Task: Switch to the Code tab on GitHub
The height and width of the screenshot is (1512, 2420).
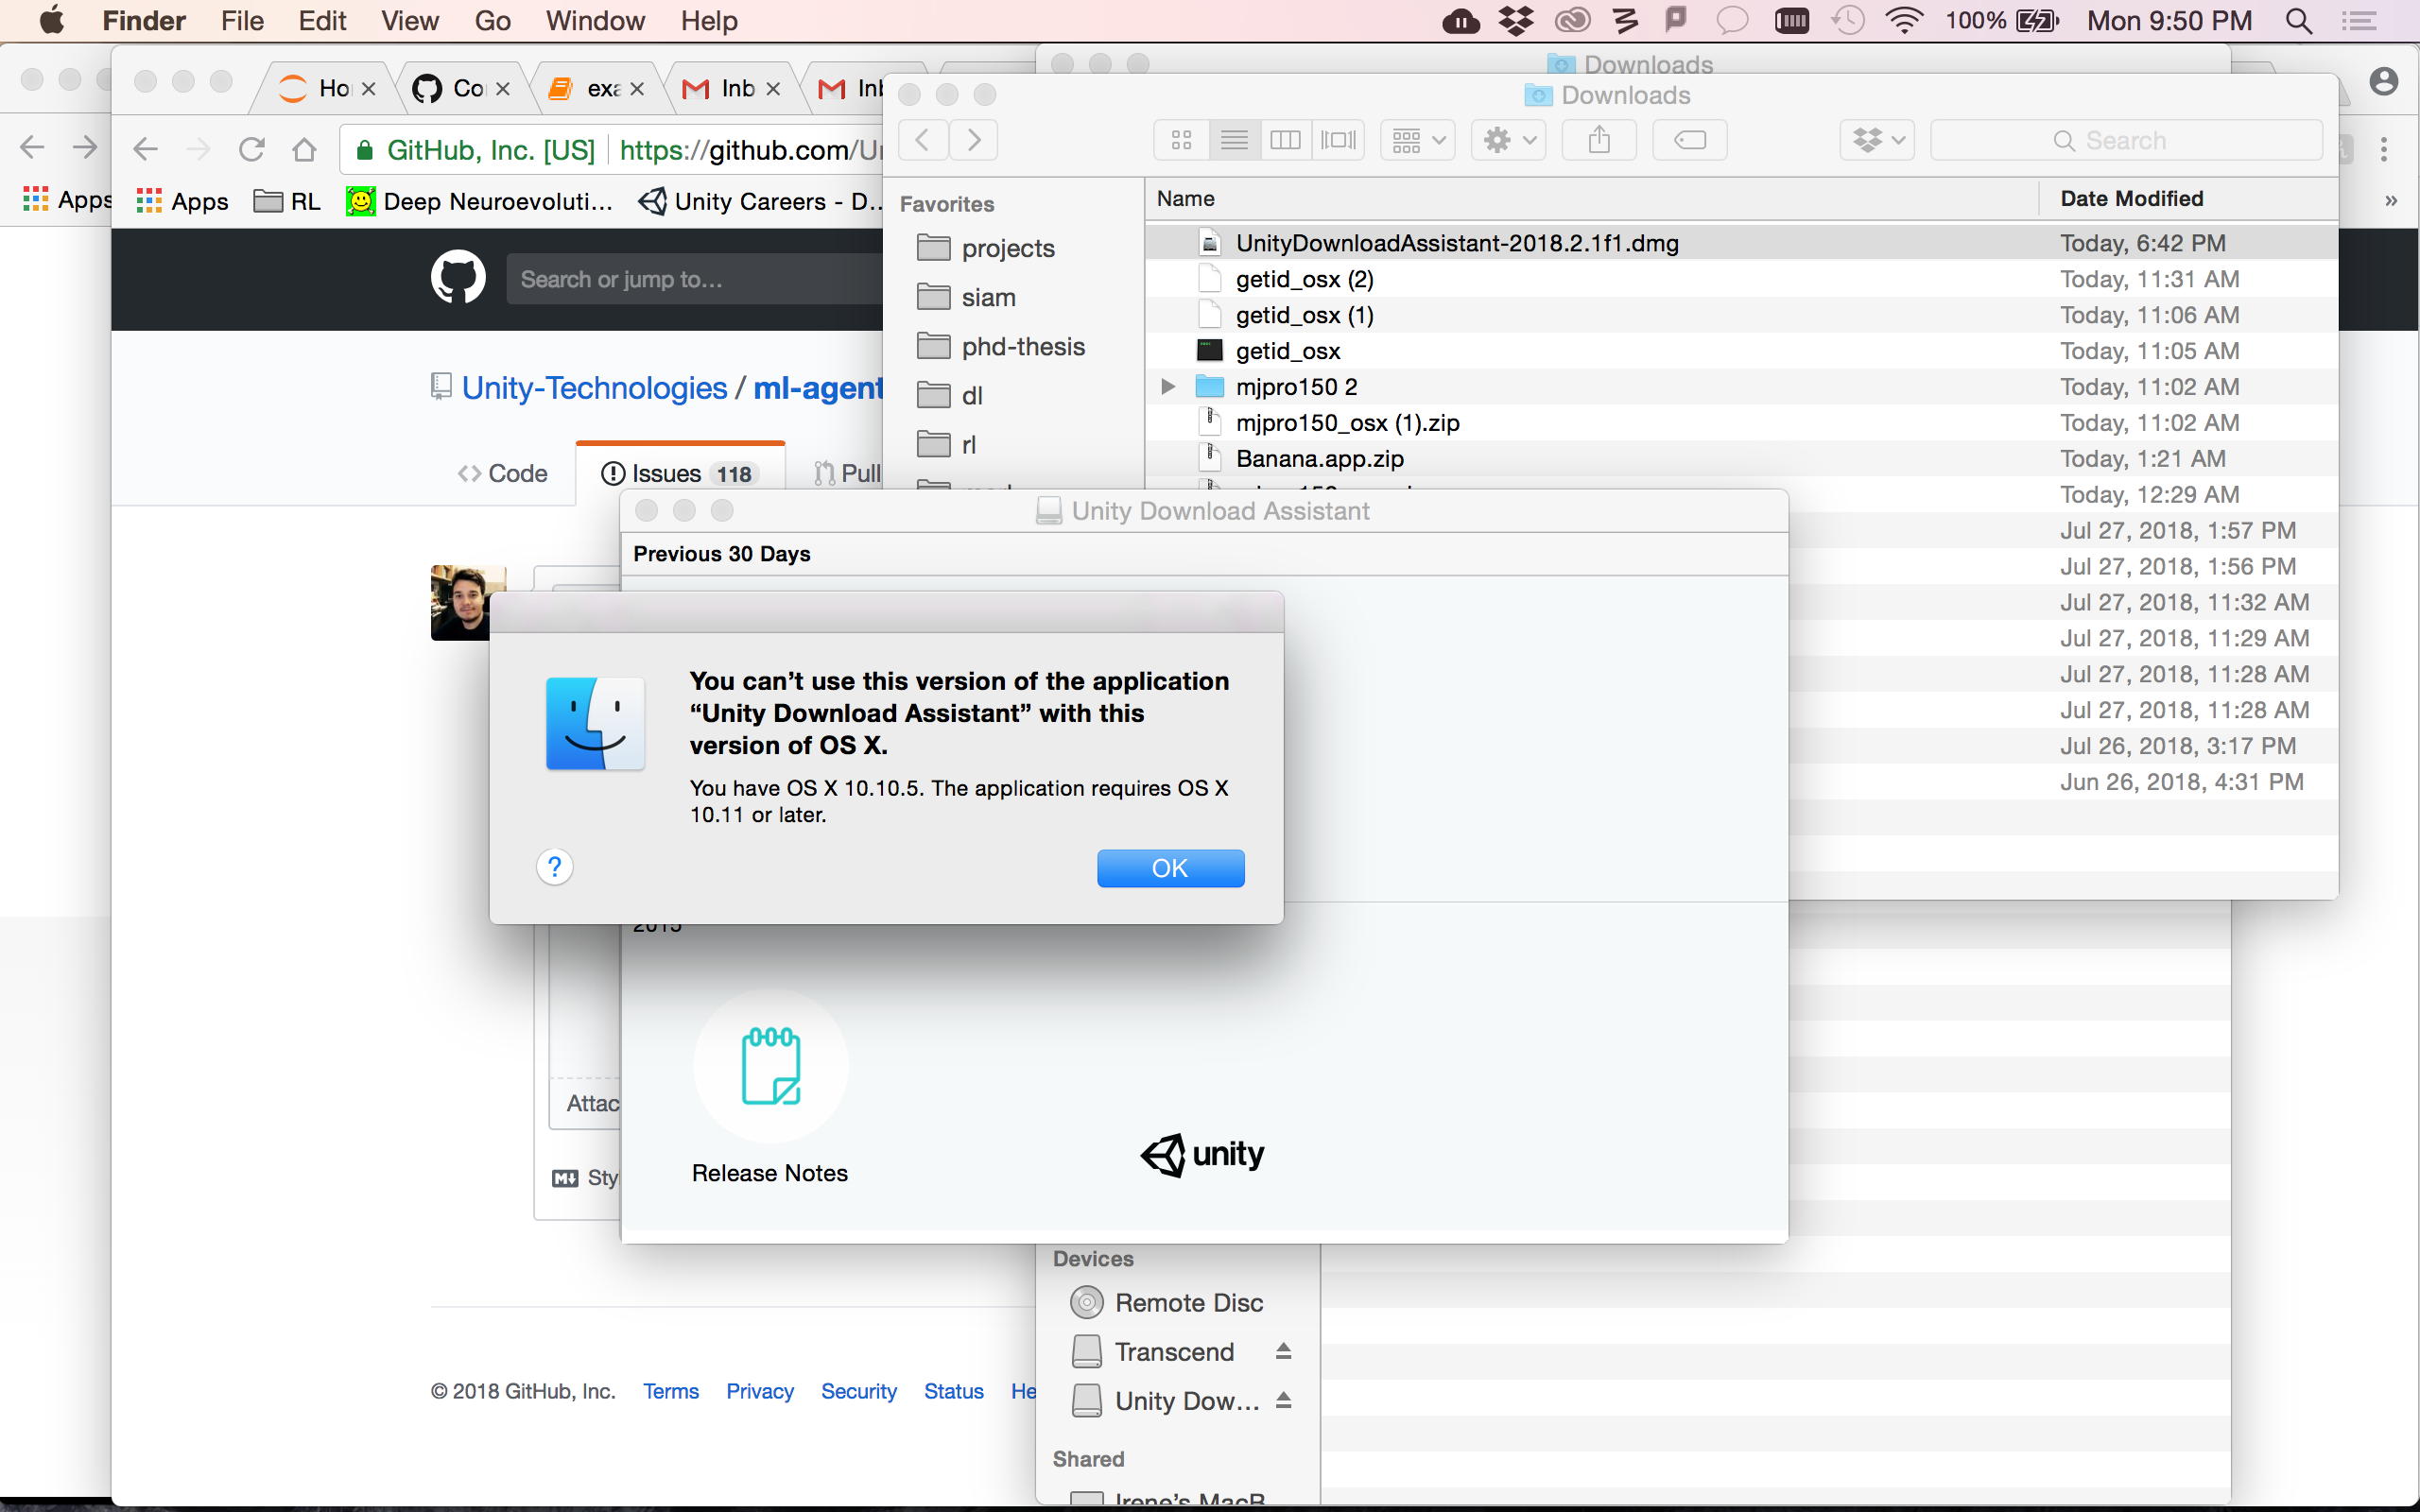Action: pyautogui.click(x=503, y=473)
